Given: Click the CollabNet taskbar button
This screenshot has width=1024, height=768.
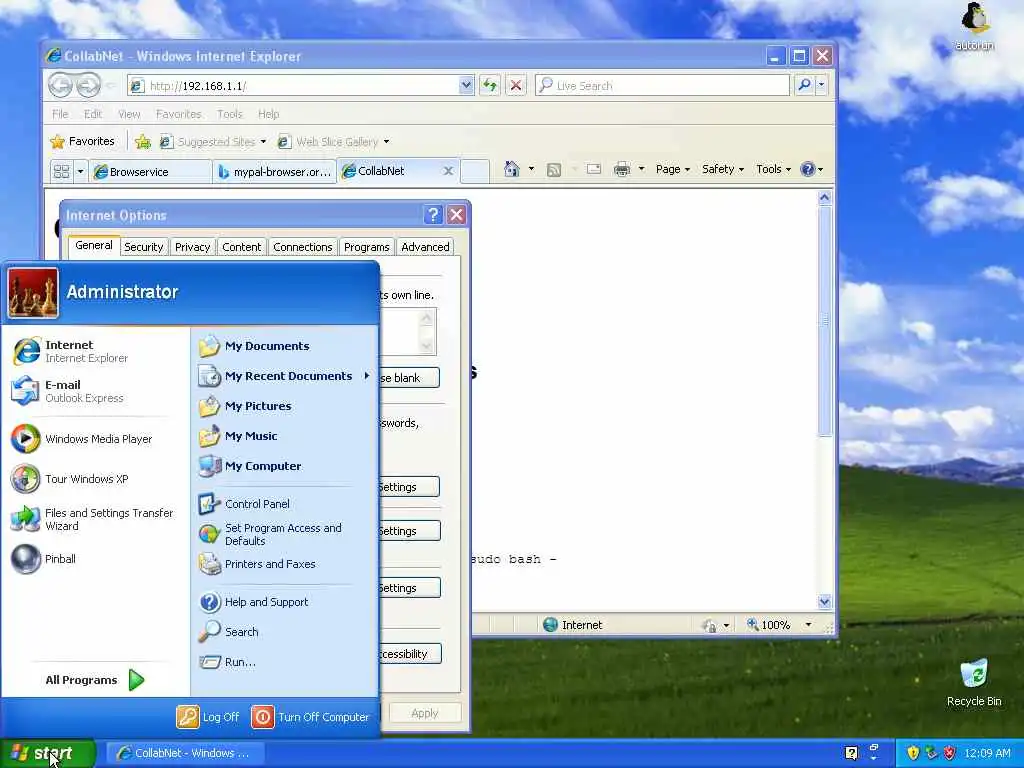Looking at the screenshot, I should [x=185, y=753].
